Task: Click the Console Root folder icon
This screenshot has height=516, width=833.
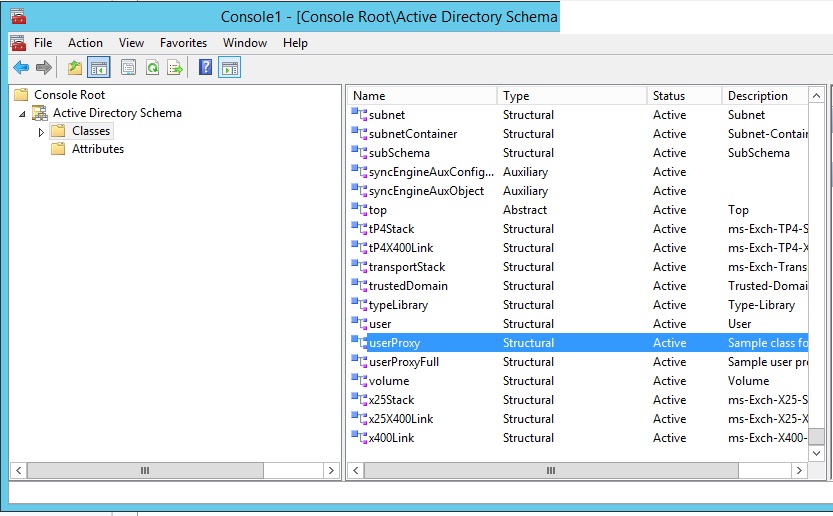Action: click(x=21, y=95)
